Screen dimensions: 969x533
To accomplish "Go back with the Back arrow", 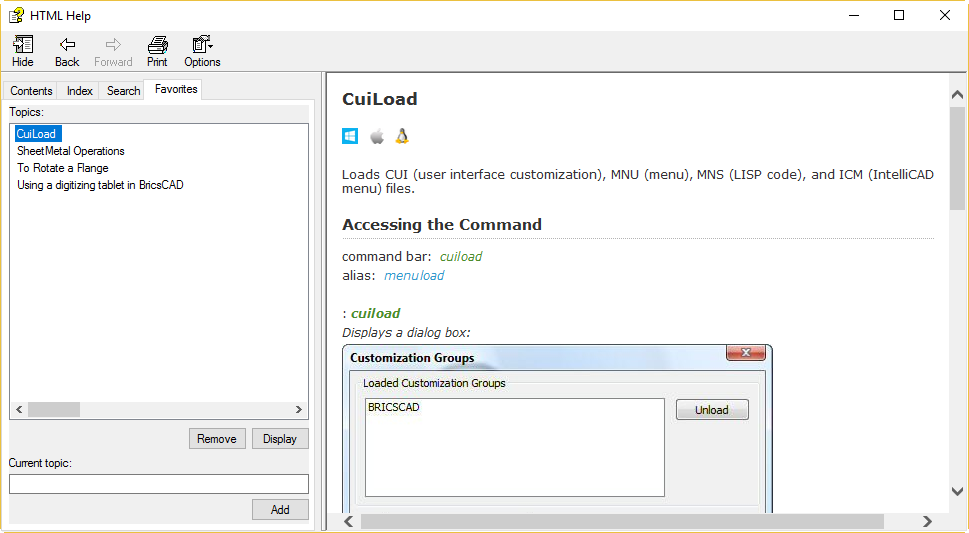I will 67,51.
